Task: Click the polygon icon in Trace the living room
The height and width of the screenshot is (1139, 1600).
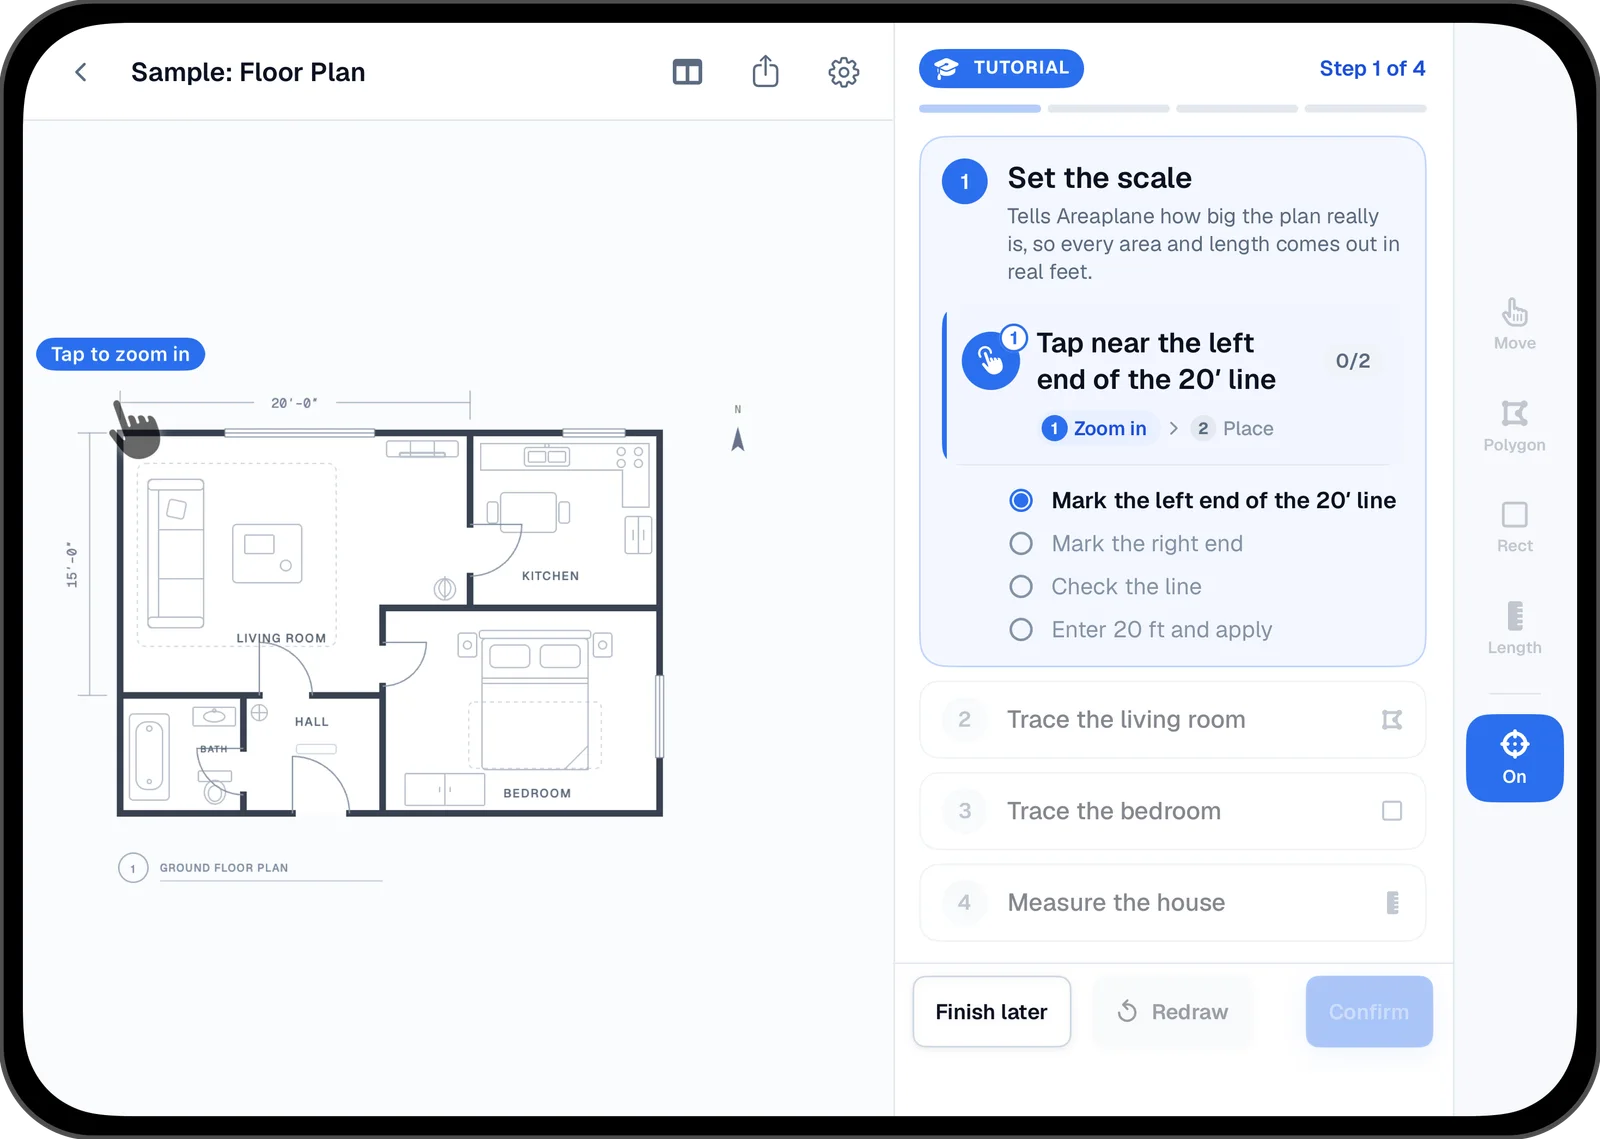Action: point(1392,720)
